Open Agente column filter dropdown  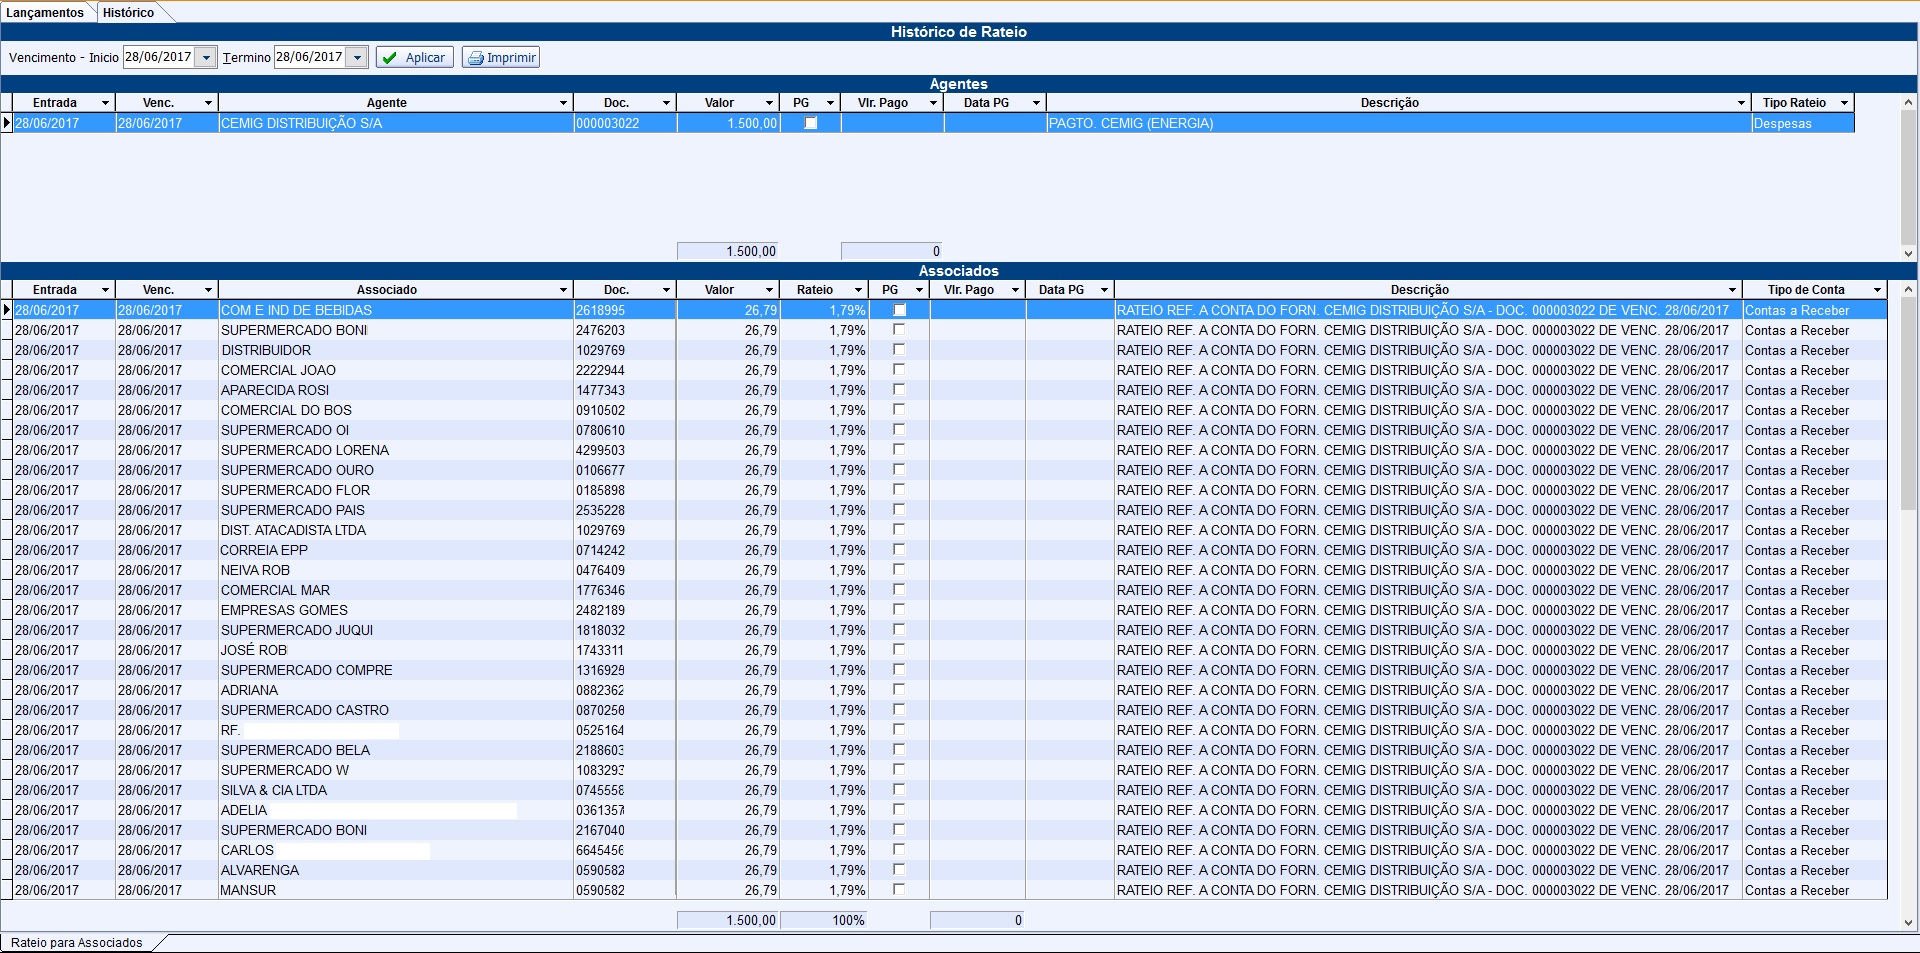[564, 103]
